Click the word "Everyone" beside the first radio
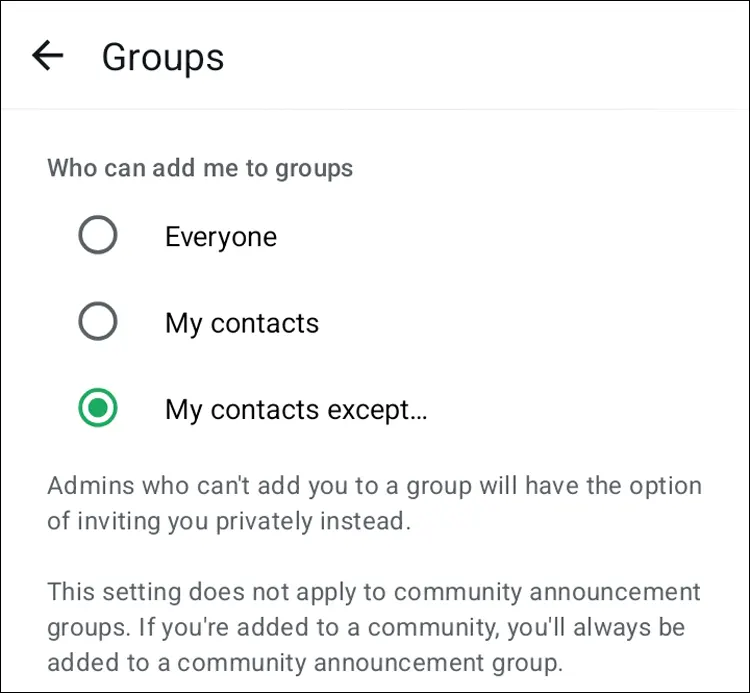 coord(221,237)
